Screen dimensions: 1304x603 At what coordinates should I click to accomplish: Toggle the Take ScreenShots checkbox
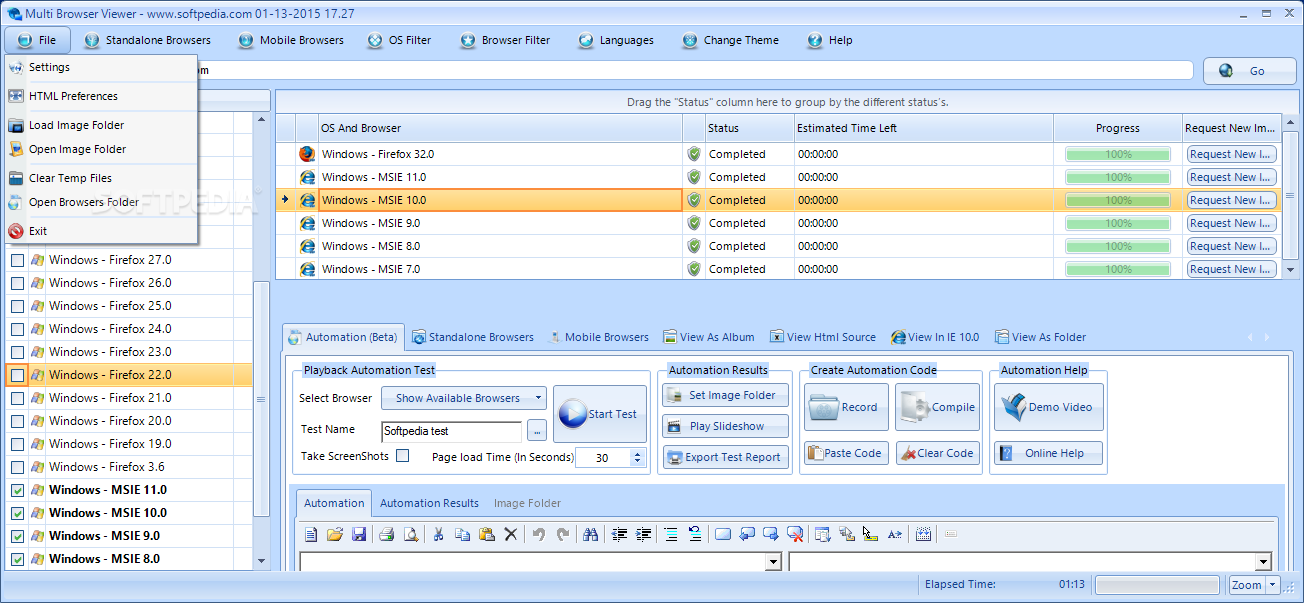[x=403, y=456]
